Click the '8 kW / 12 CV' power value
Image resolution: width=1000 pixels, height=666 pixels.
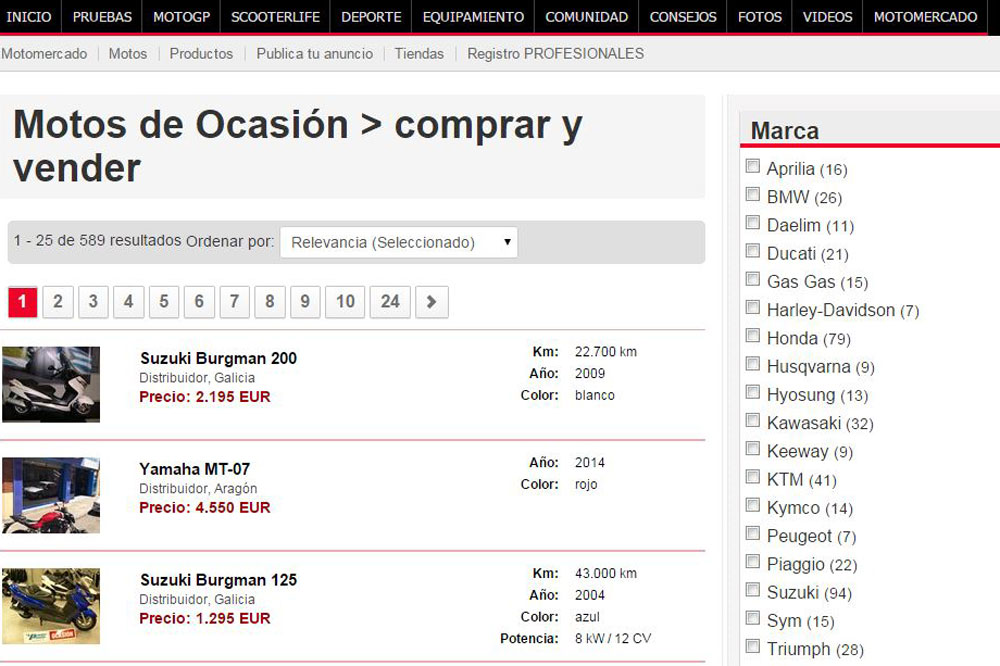pyautogui.click(x=613, y=639)
